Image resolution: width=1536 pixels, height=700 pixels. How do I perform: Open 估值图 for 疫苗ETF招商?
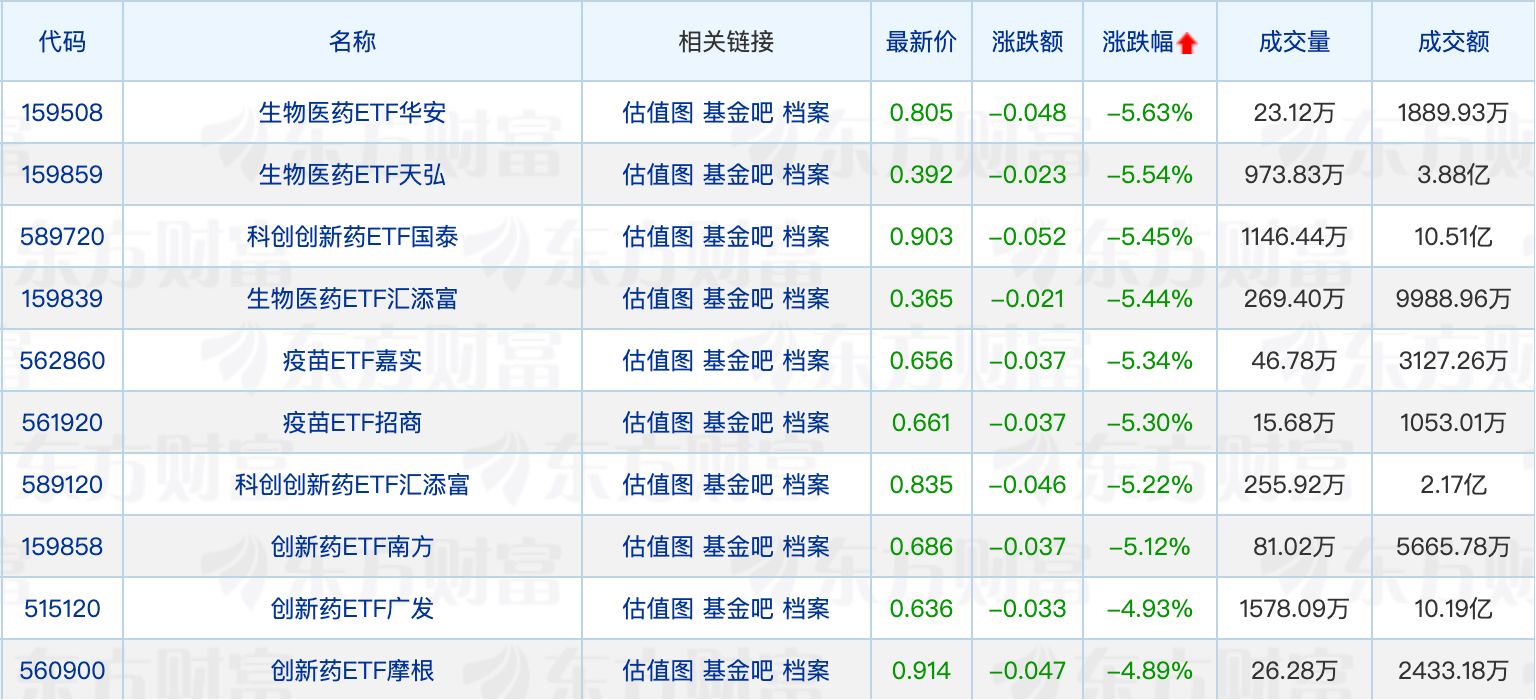click(x=657, y=423)
